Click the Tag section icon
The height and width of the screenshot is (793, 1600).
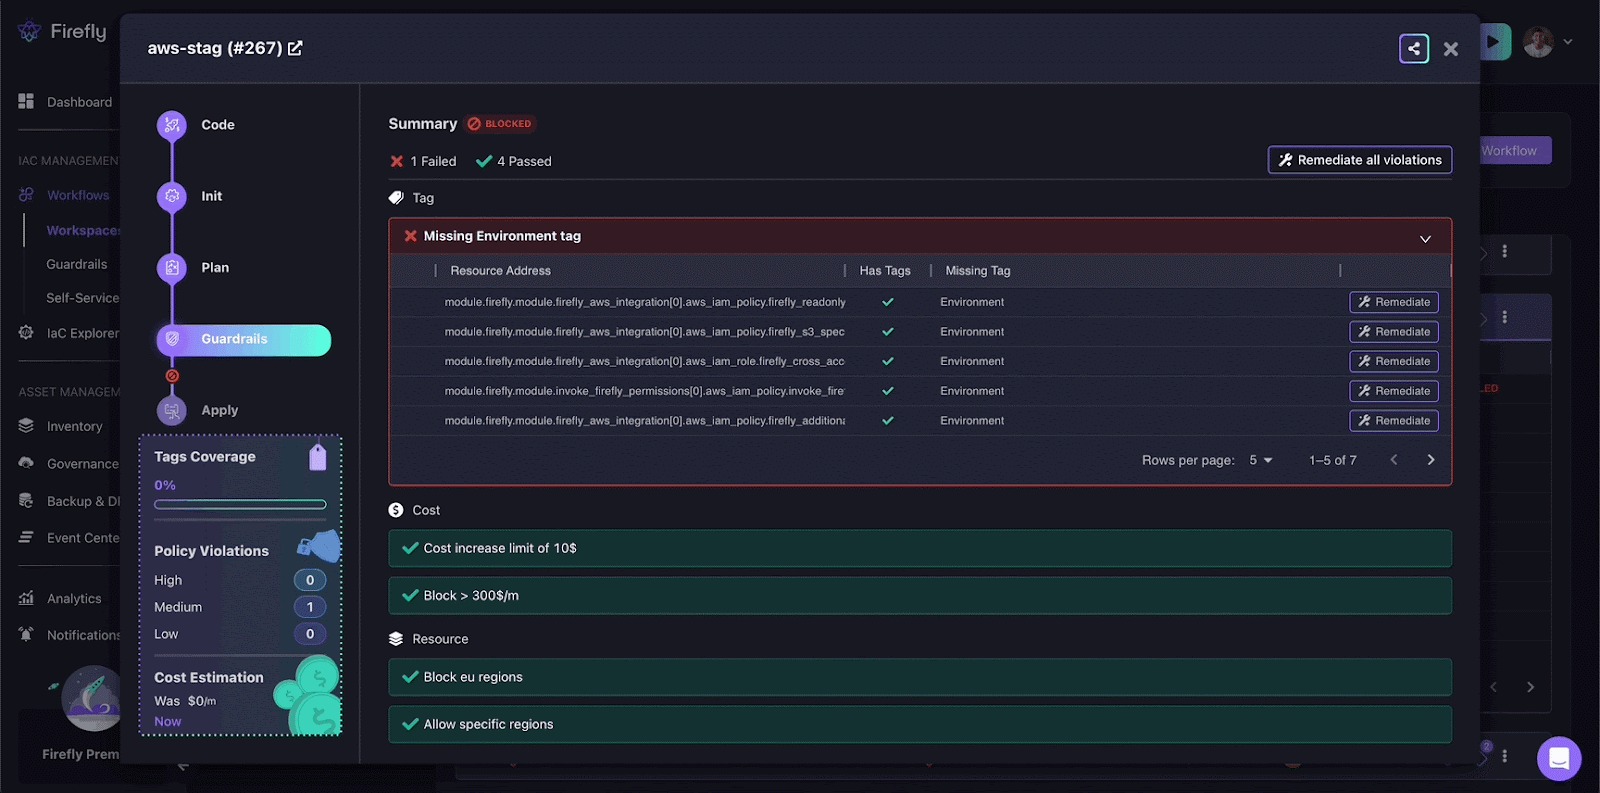396,198
